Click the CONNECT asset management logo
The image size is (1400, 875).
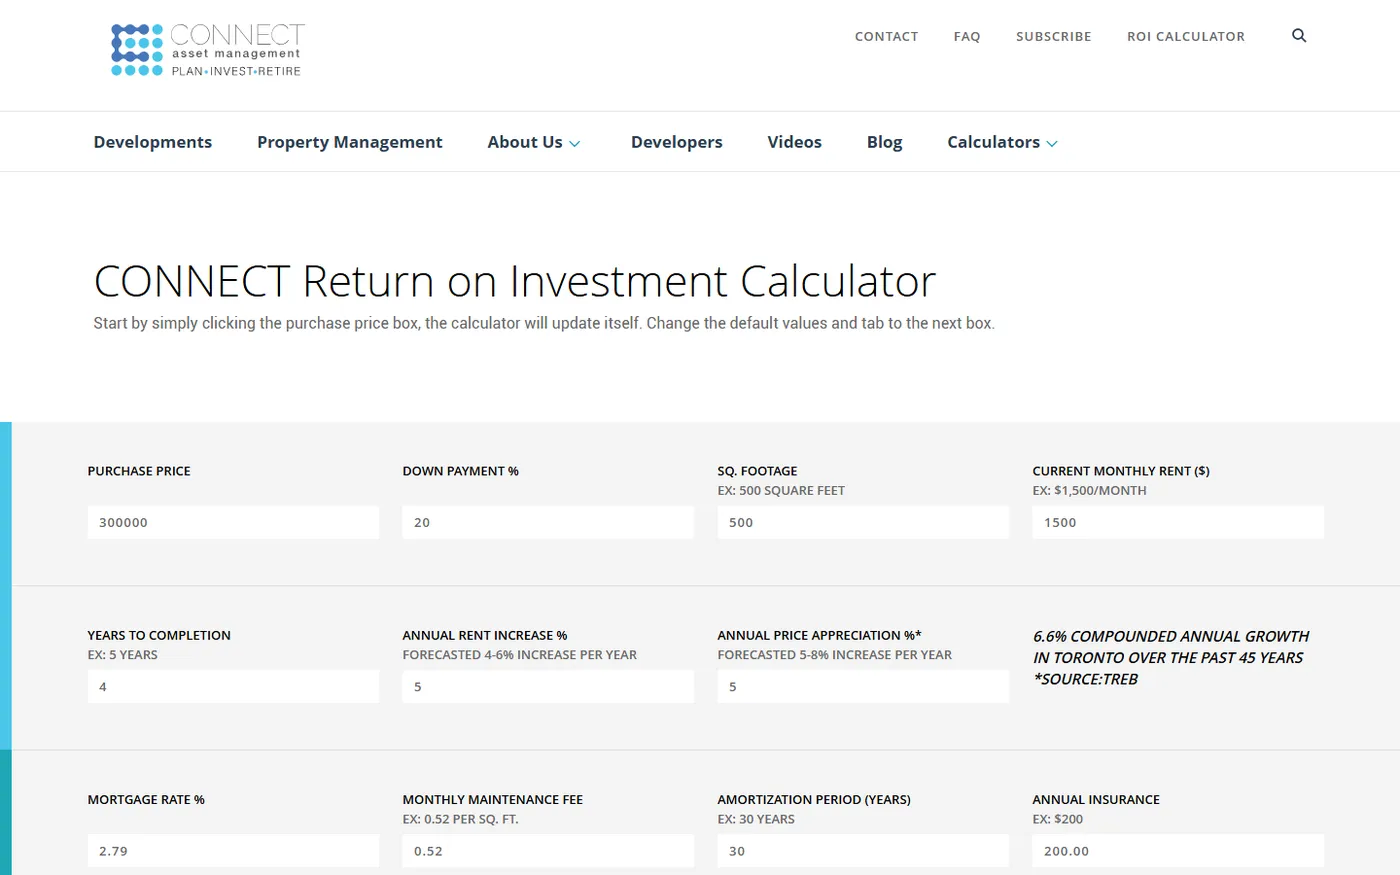click(207, 50)
